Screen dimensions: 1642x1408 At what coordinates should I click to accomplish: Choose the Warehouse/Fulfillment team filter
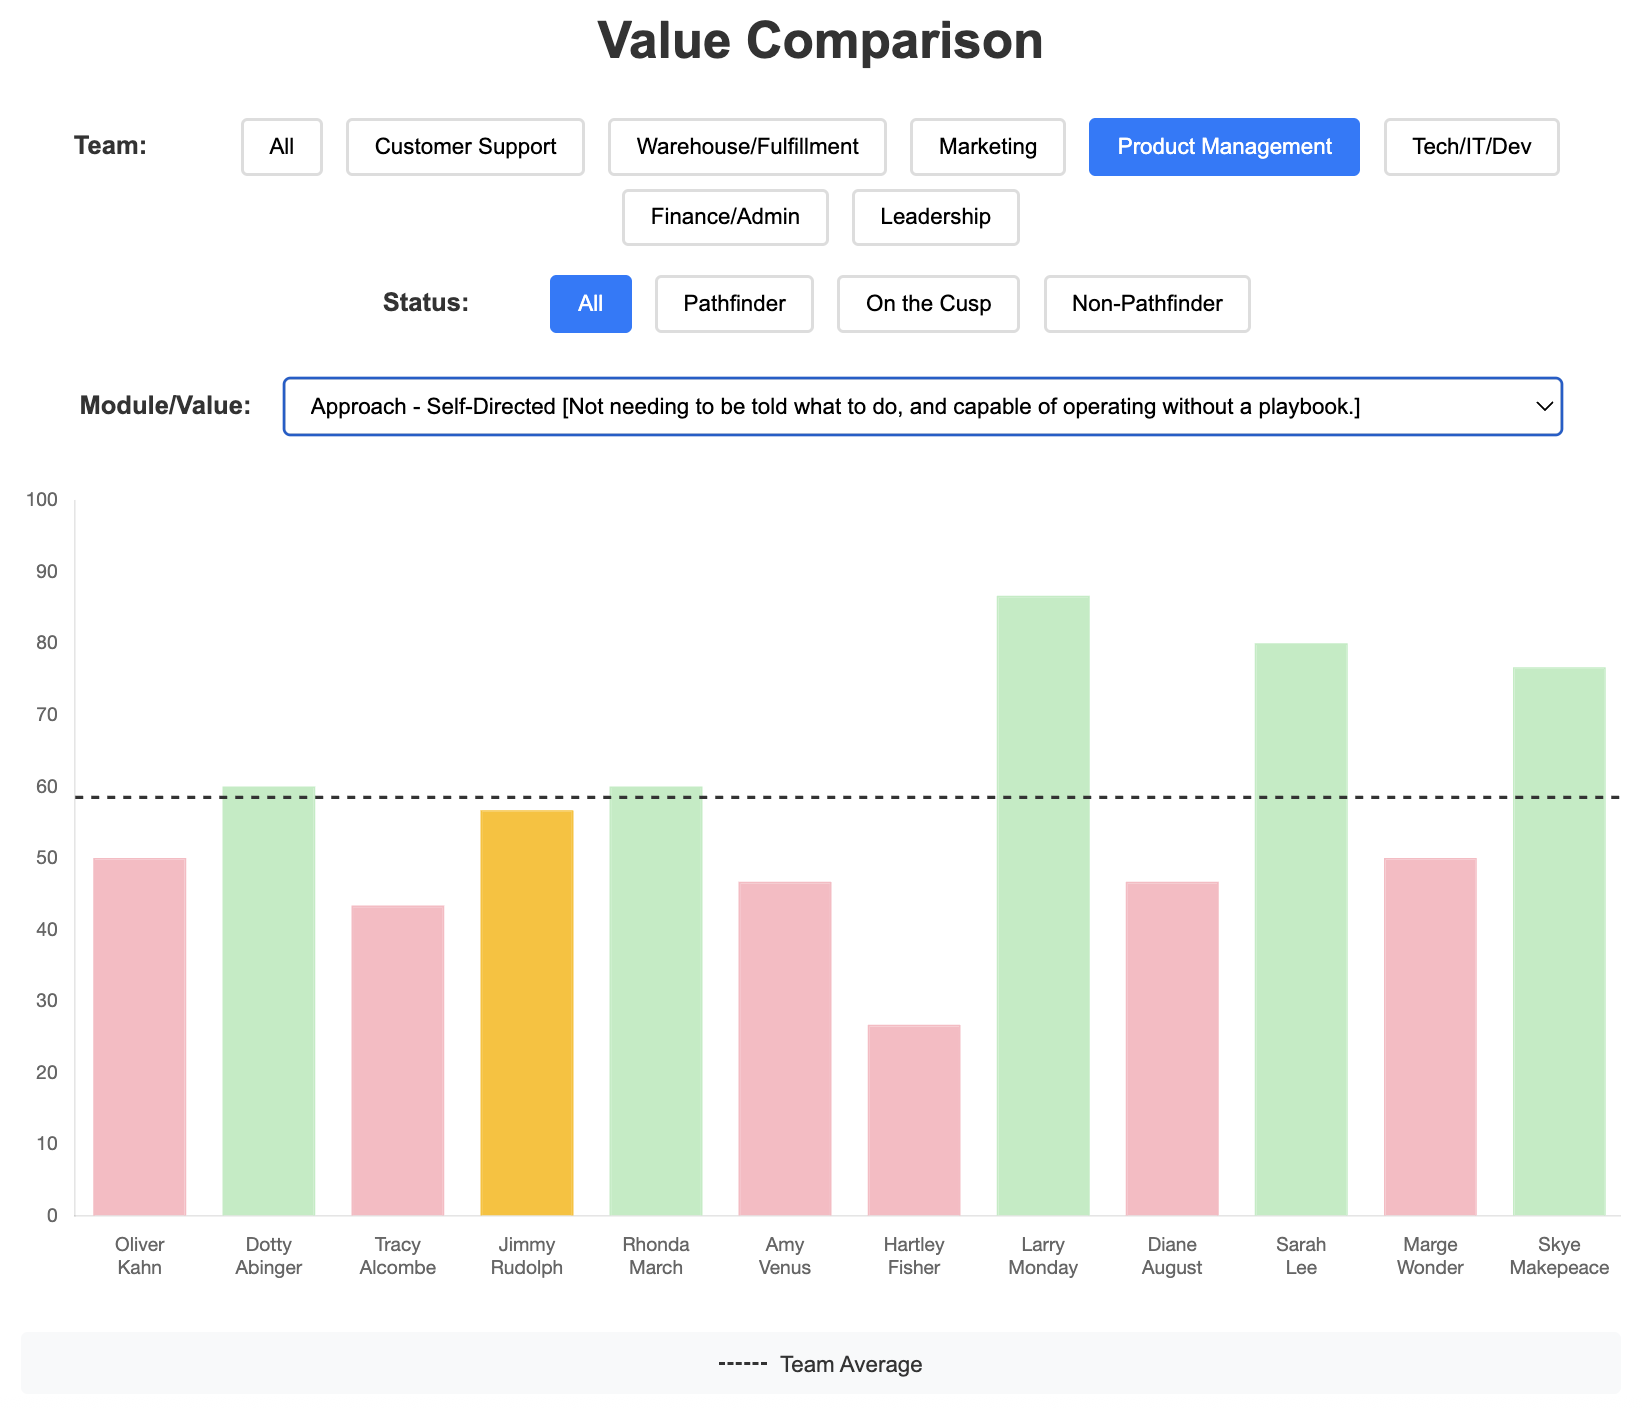click(x=747, y=147)
